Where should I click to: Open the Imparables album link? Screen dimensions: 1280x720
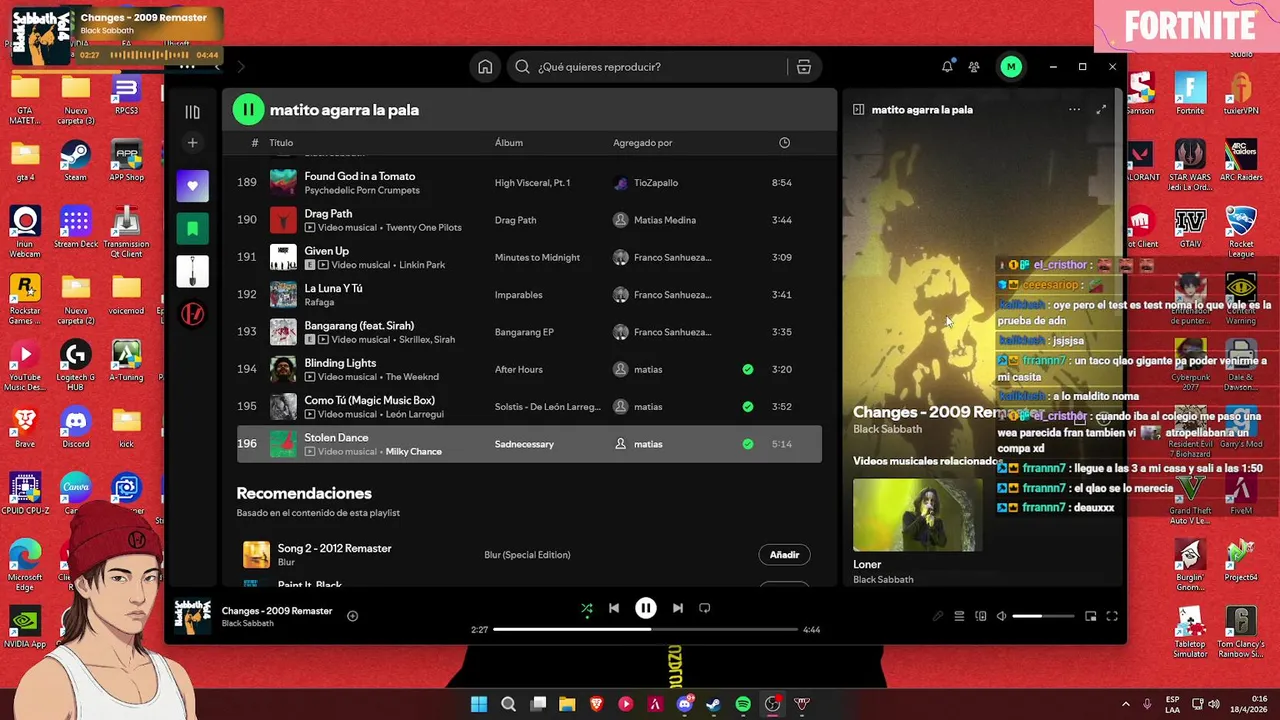[518, 295]
